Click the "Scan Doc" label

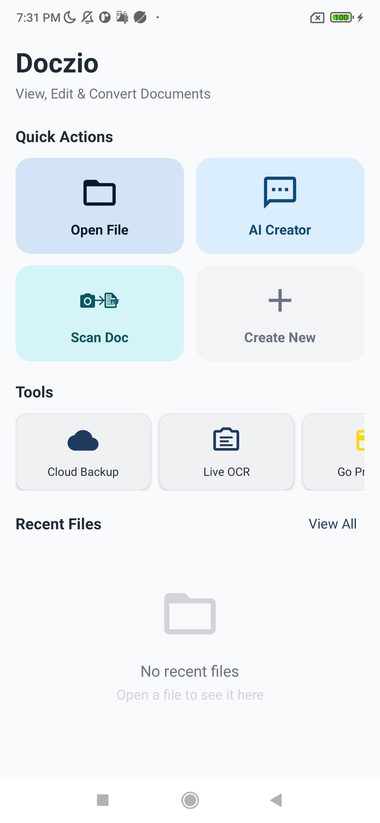[x=99, y=337]
